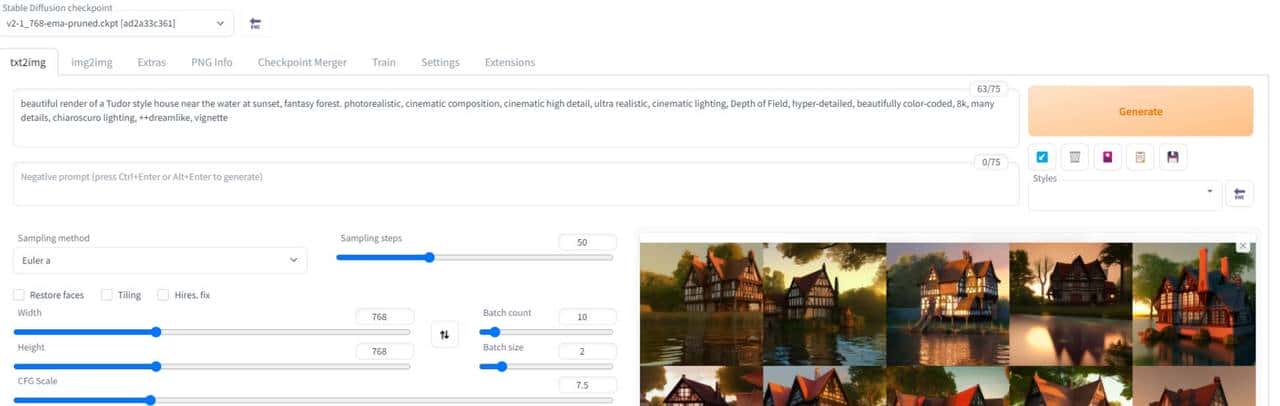Click the trash can clear prompt icon

click(1074, 157)
